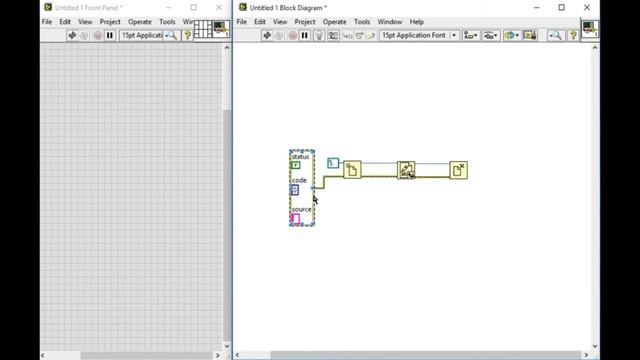
Task: Select the Close File node
Action: [458, 170]
